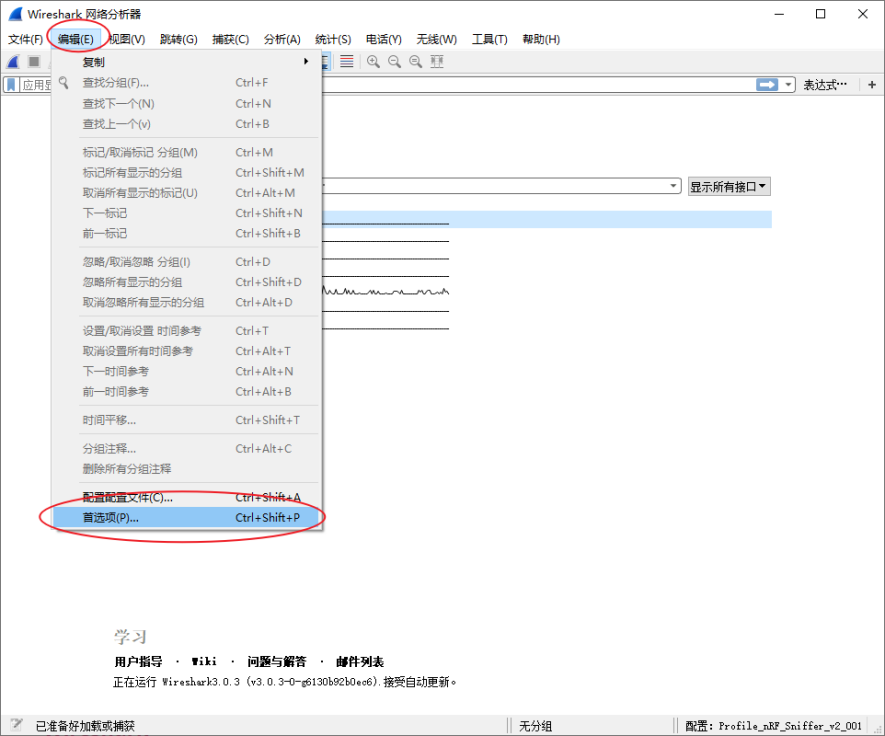Open the 统计(S) menu

(333, 39)
